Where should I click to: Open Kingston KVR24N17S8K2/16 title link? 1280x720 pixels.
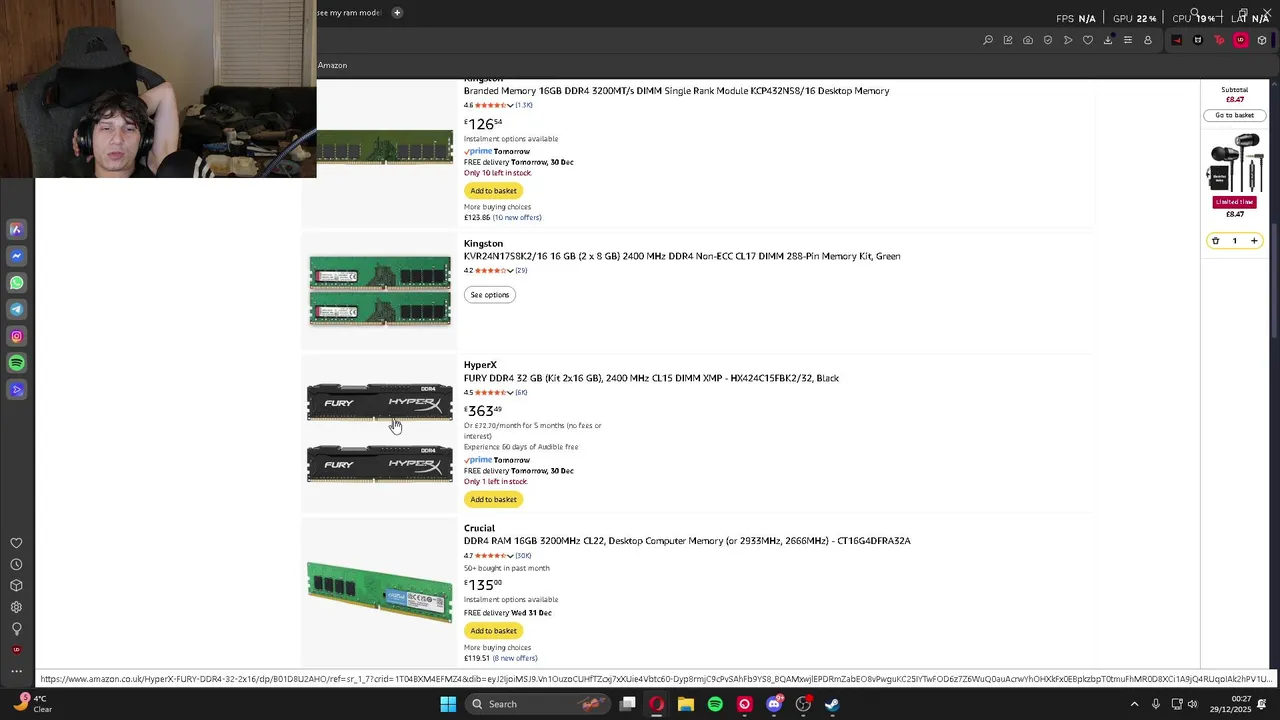pyautogui.click(x=682, y=256)
